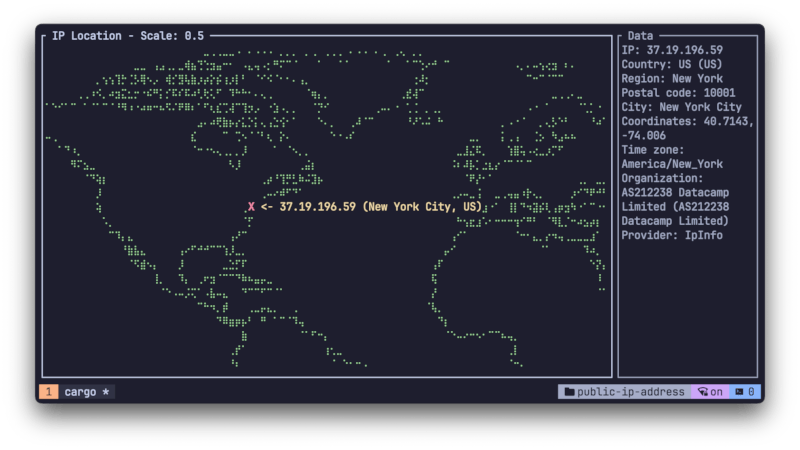Select the public-ip-address directory label
Viewport: 800px width, 450px height.
pos(630,392)
